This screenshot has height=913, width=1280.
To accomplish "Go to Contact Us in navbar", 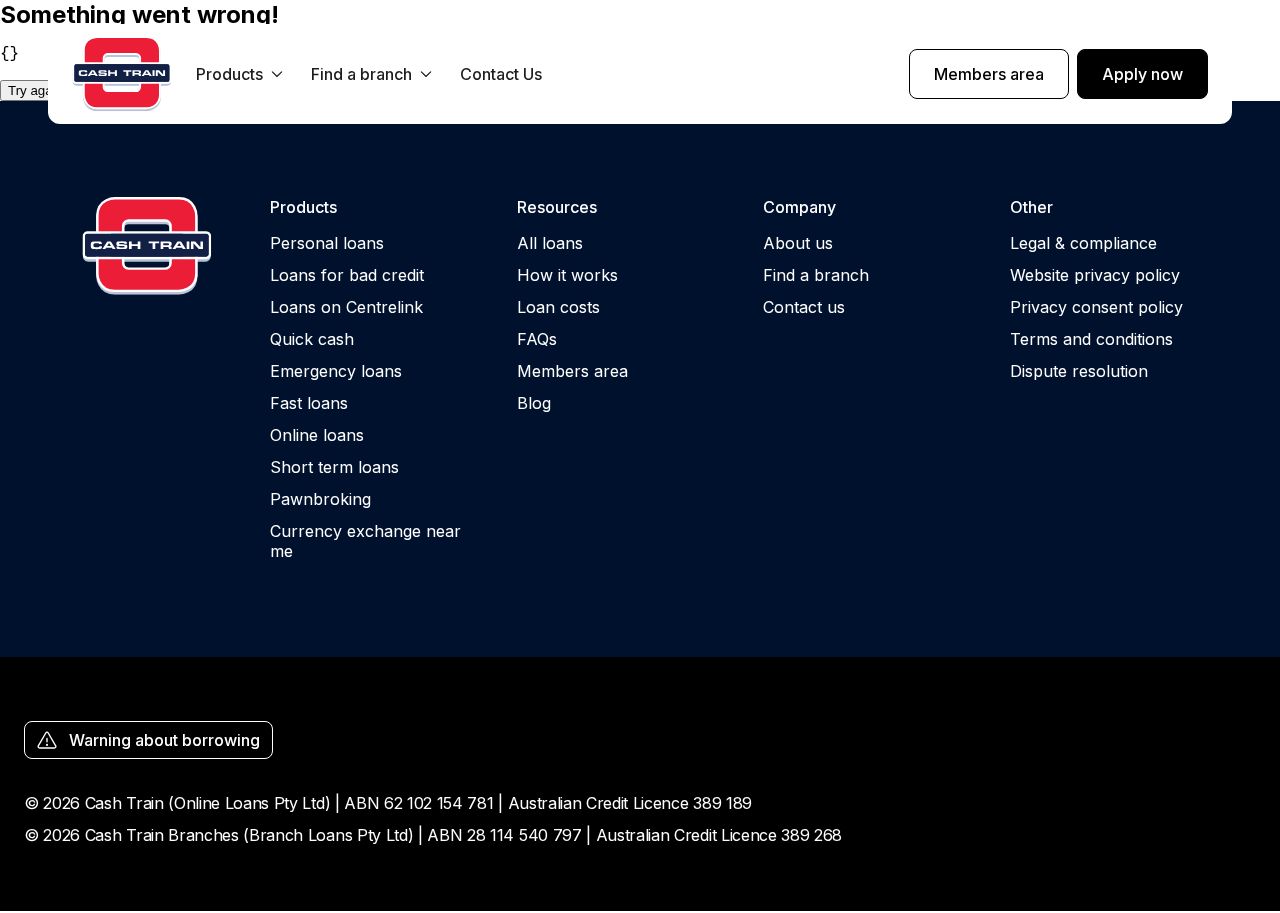I will (x=501, y=74).
